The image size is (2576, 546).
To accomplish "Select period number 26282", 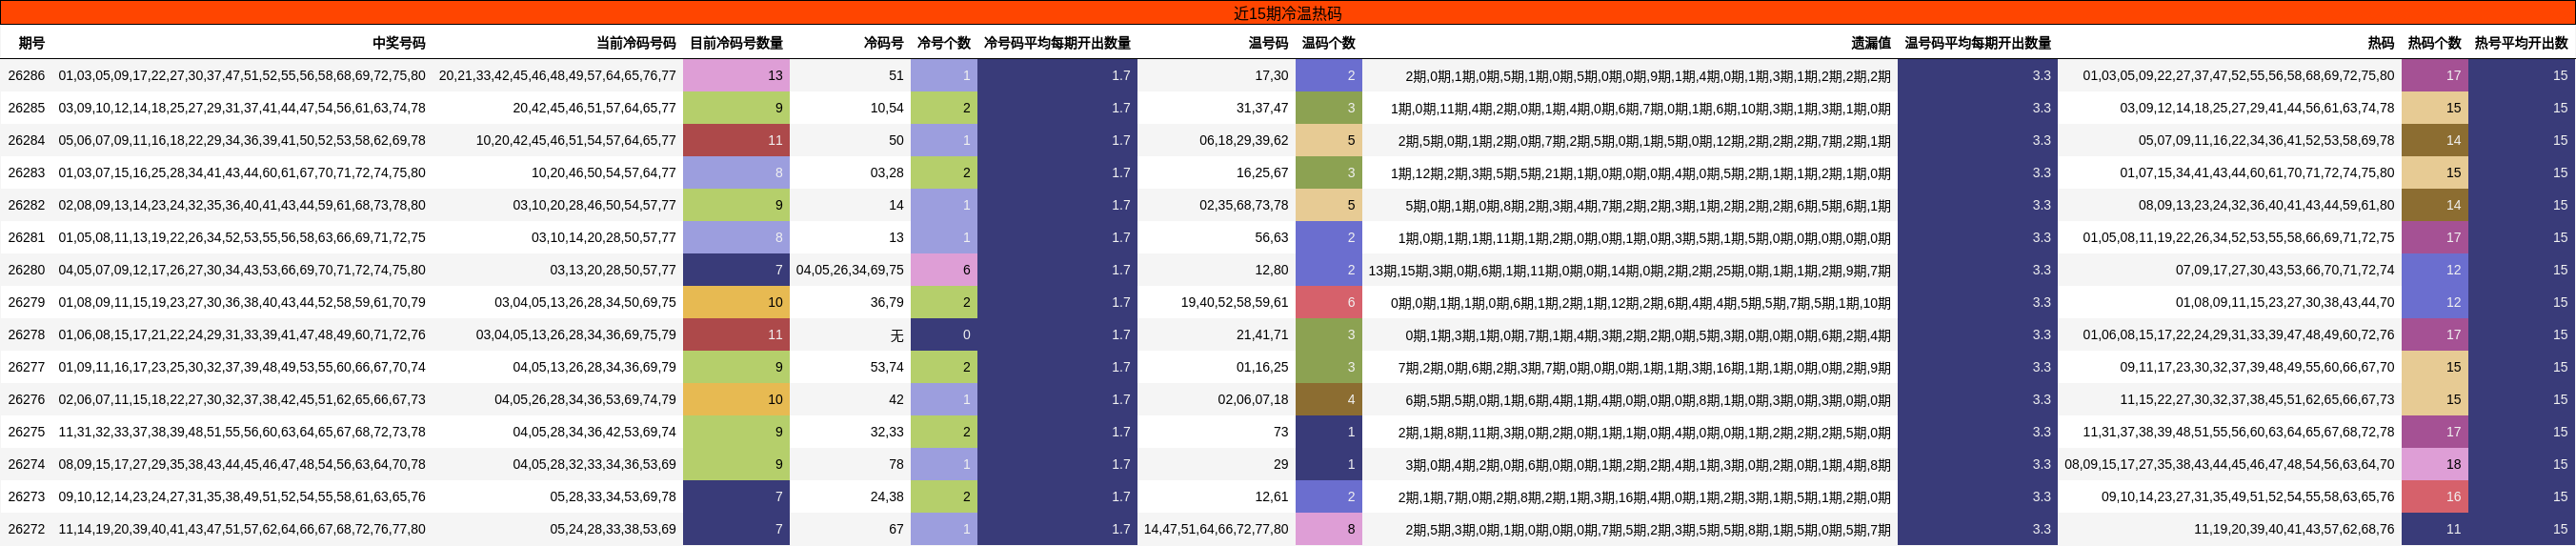I will click(26, 205).
